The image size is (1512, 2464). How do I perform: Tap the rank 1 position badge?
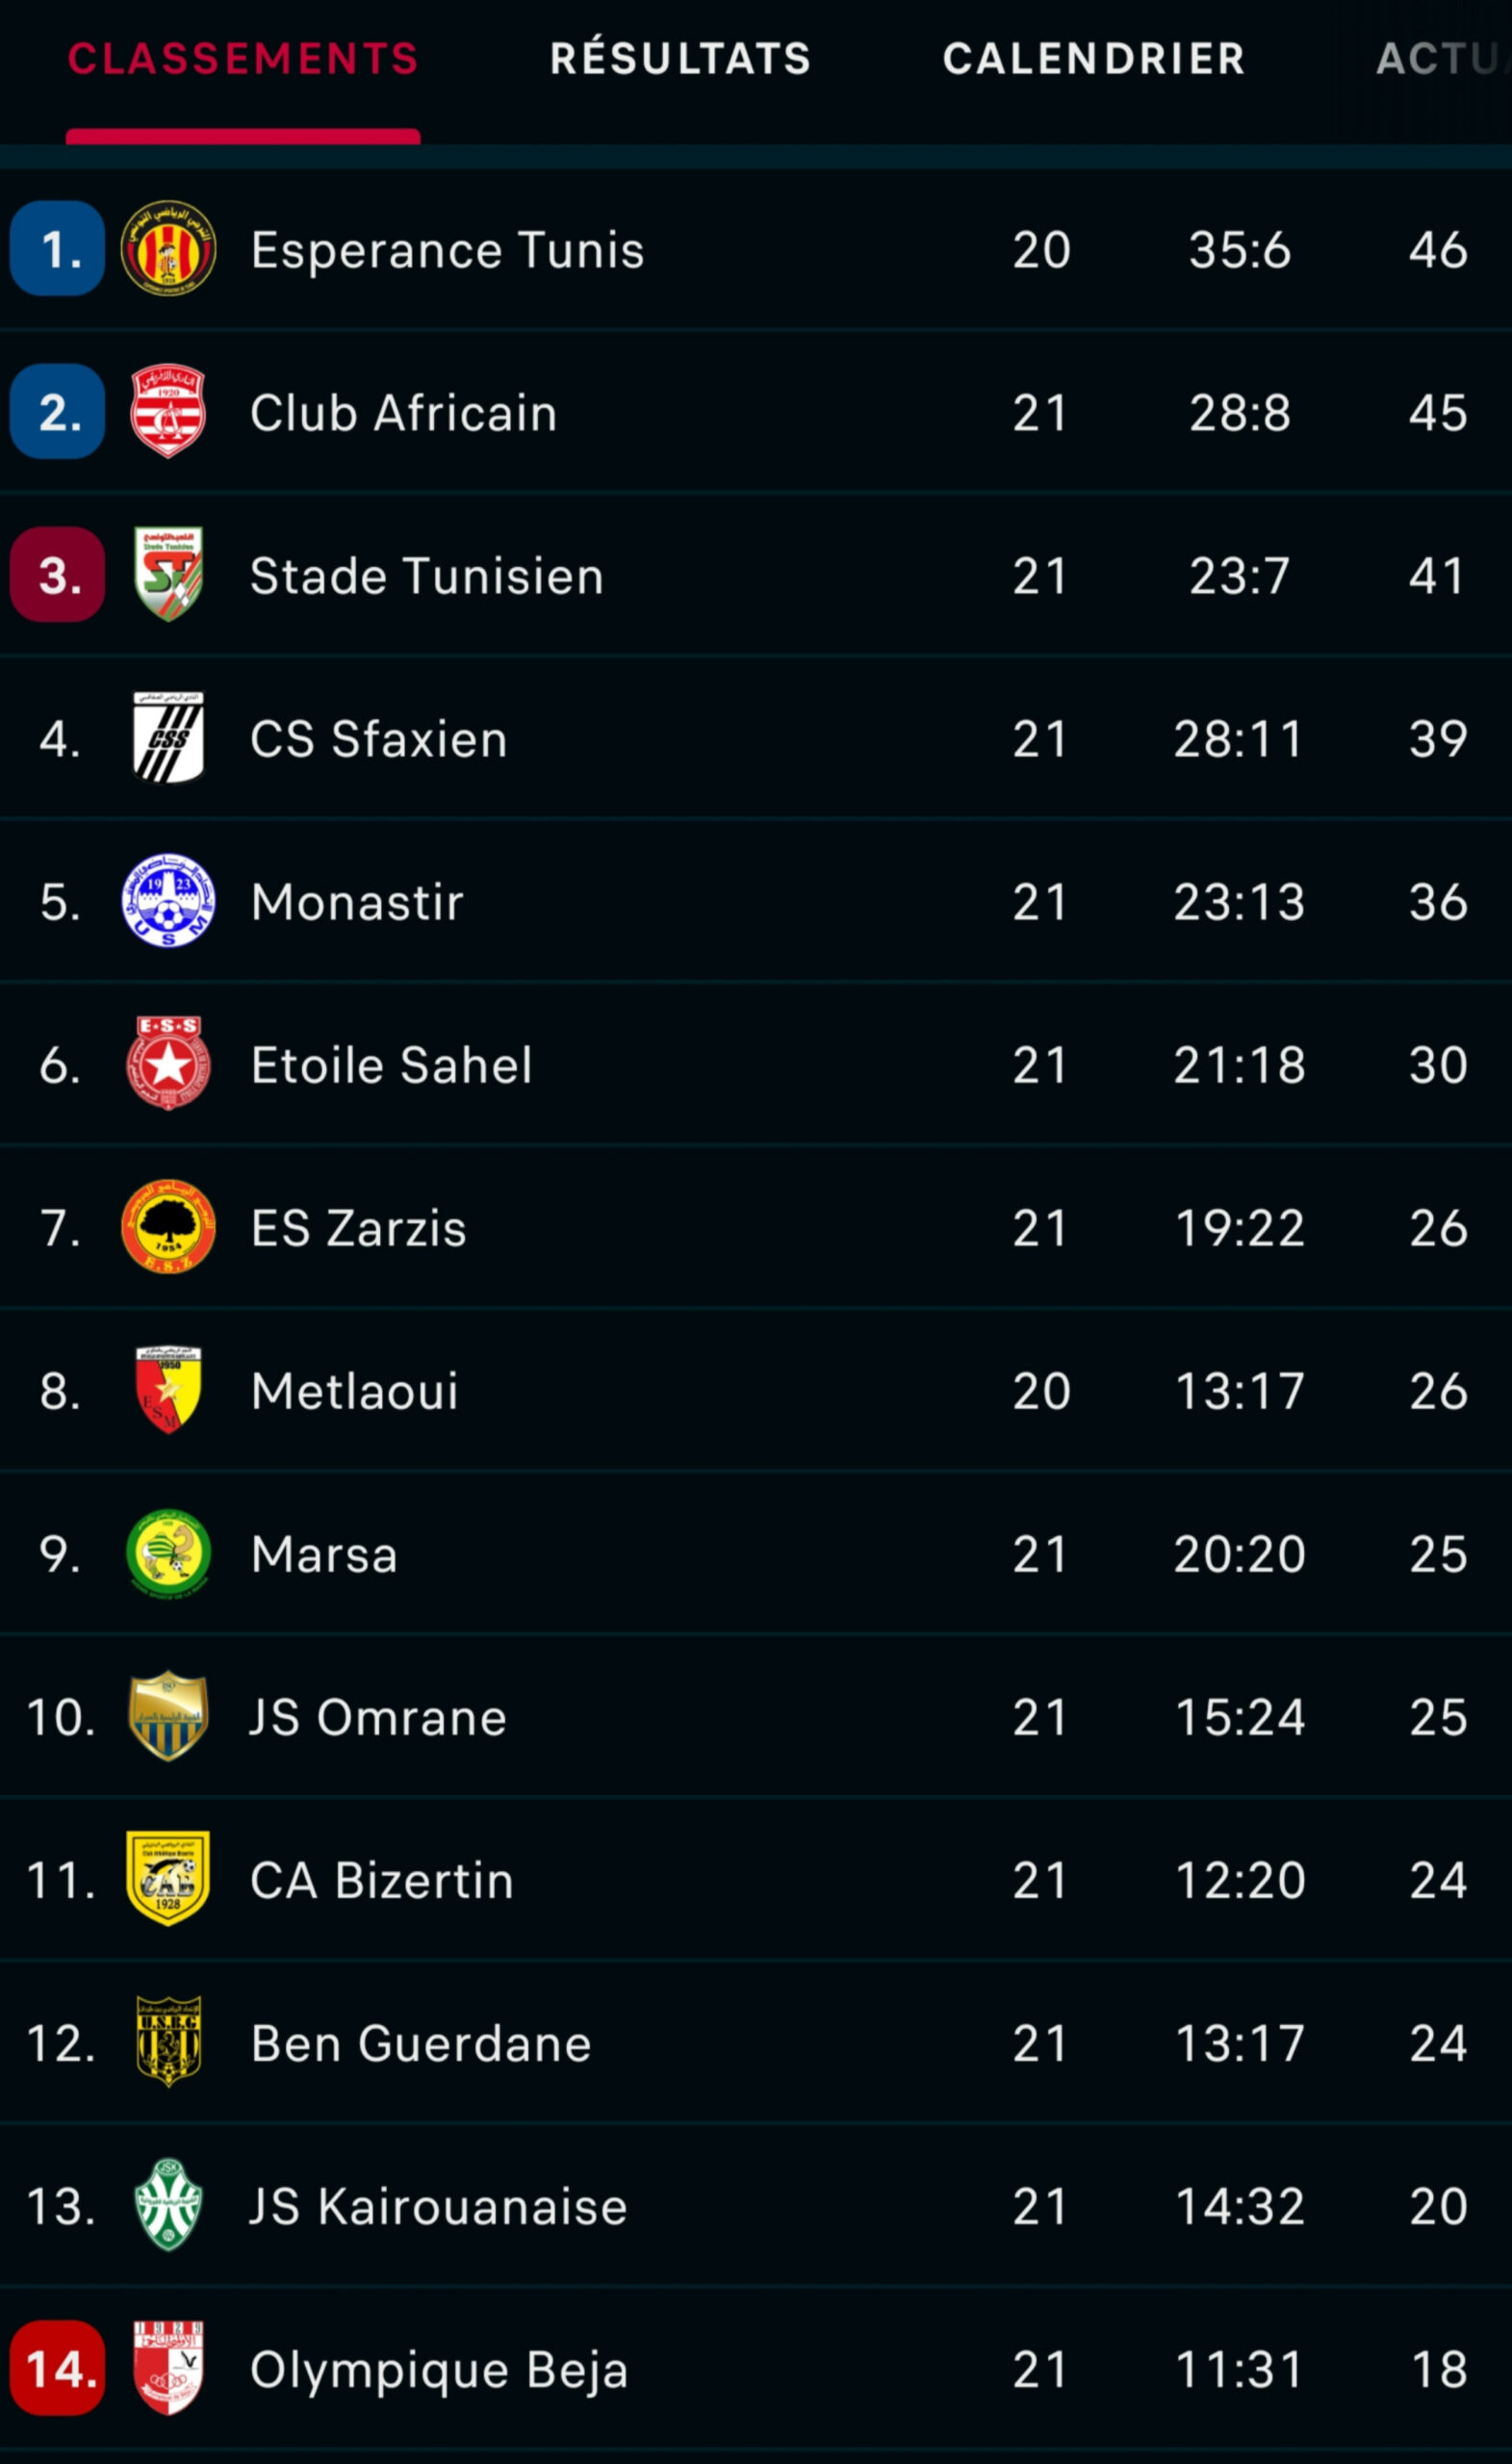point(58,248)
